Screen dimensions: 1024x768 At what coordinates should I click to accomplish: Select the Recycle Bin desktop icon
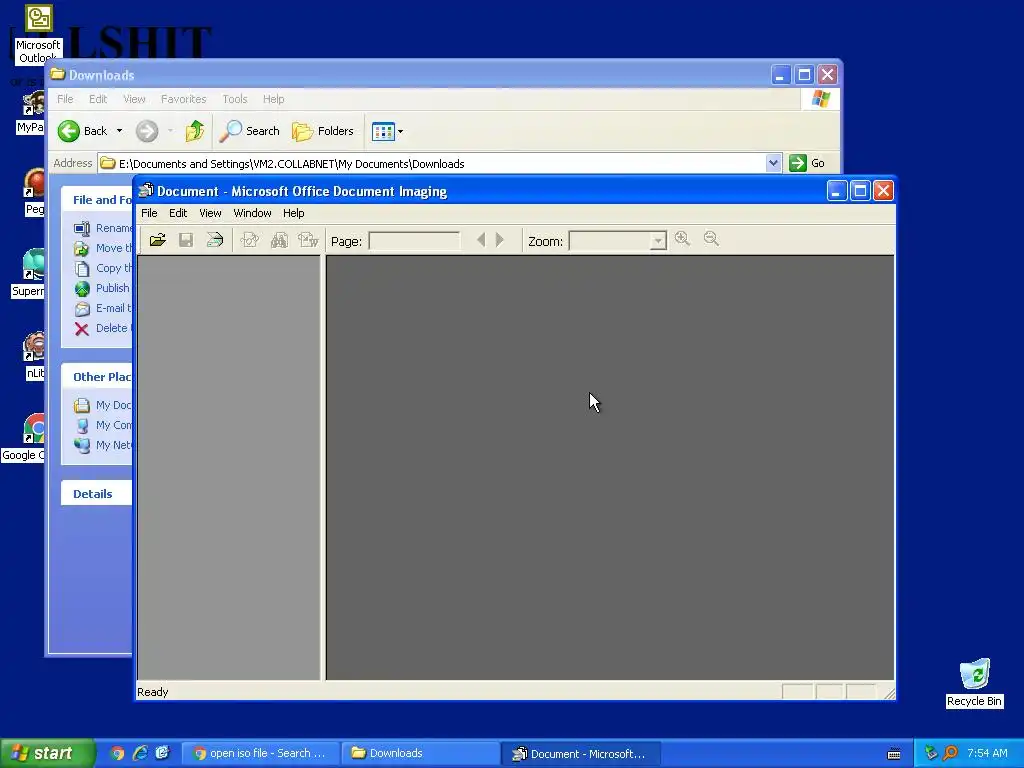974,682
